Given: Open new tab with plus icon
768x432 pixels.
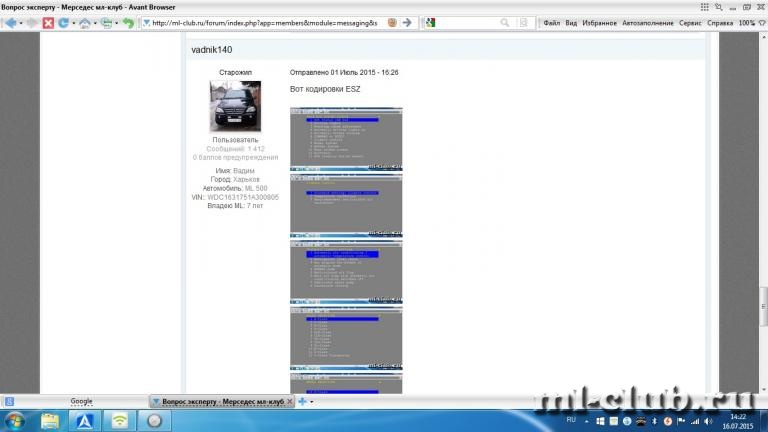Looking at the screenshot, I should pos(303,401).
